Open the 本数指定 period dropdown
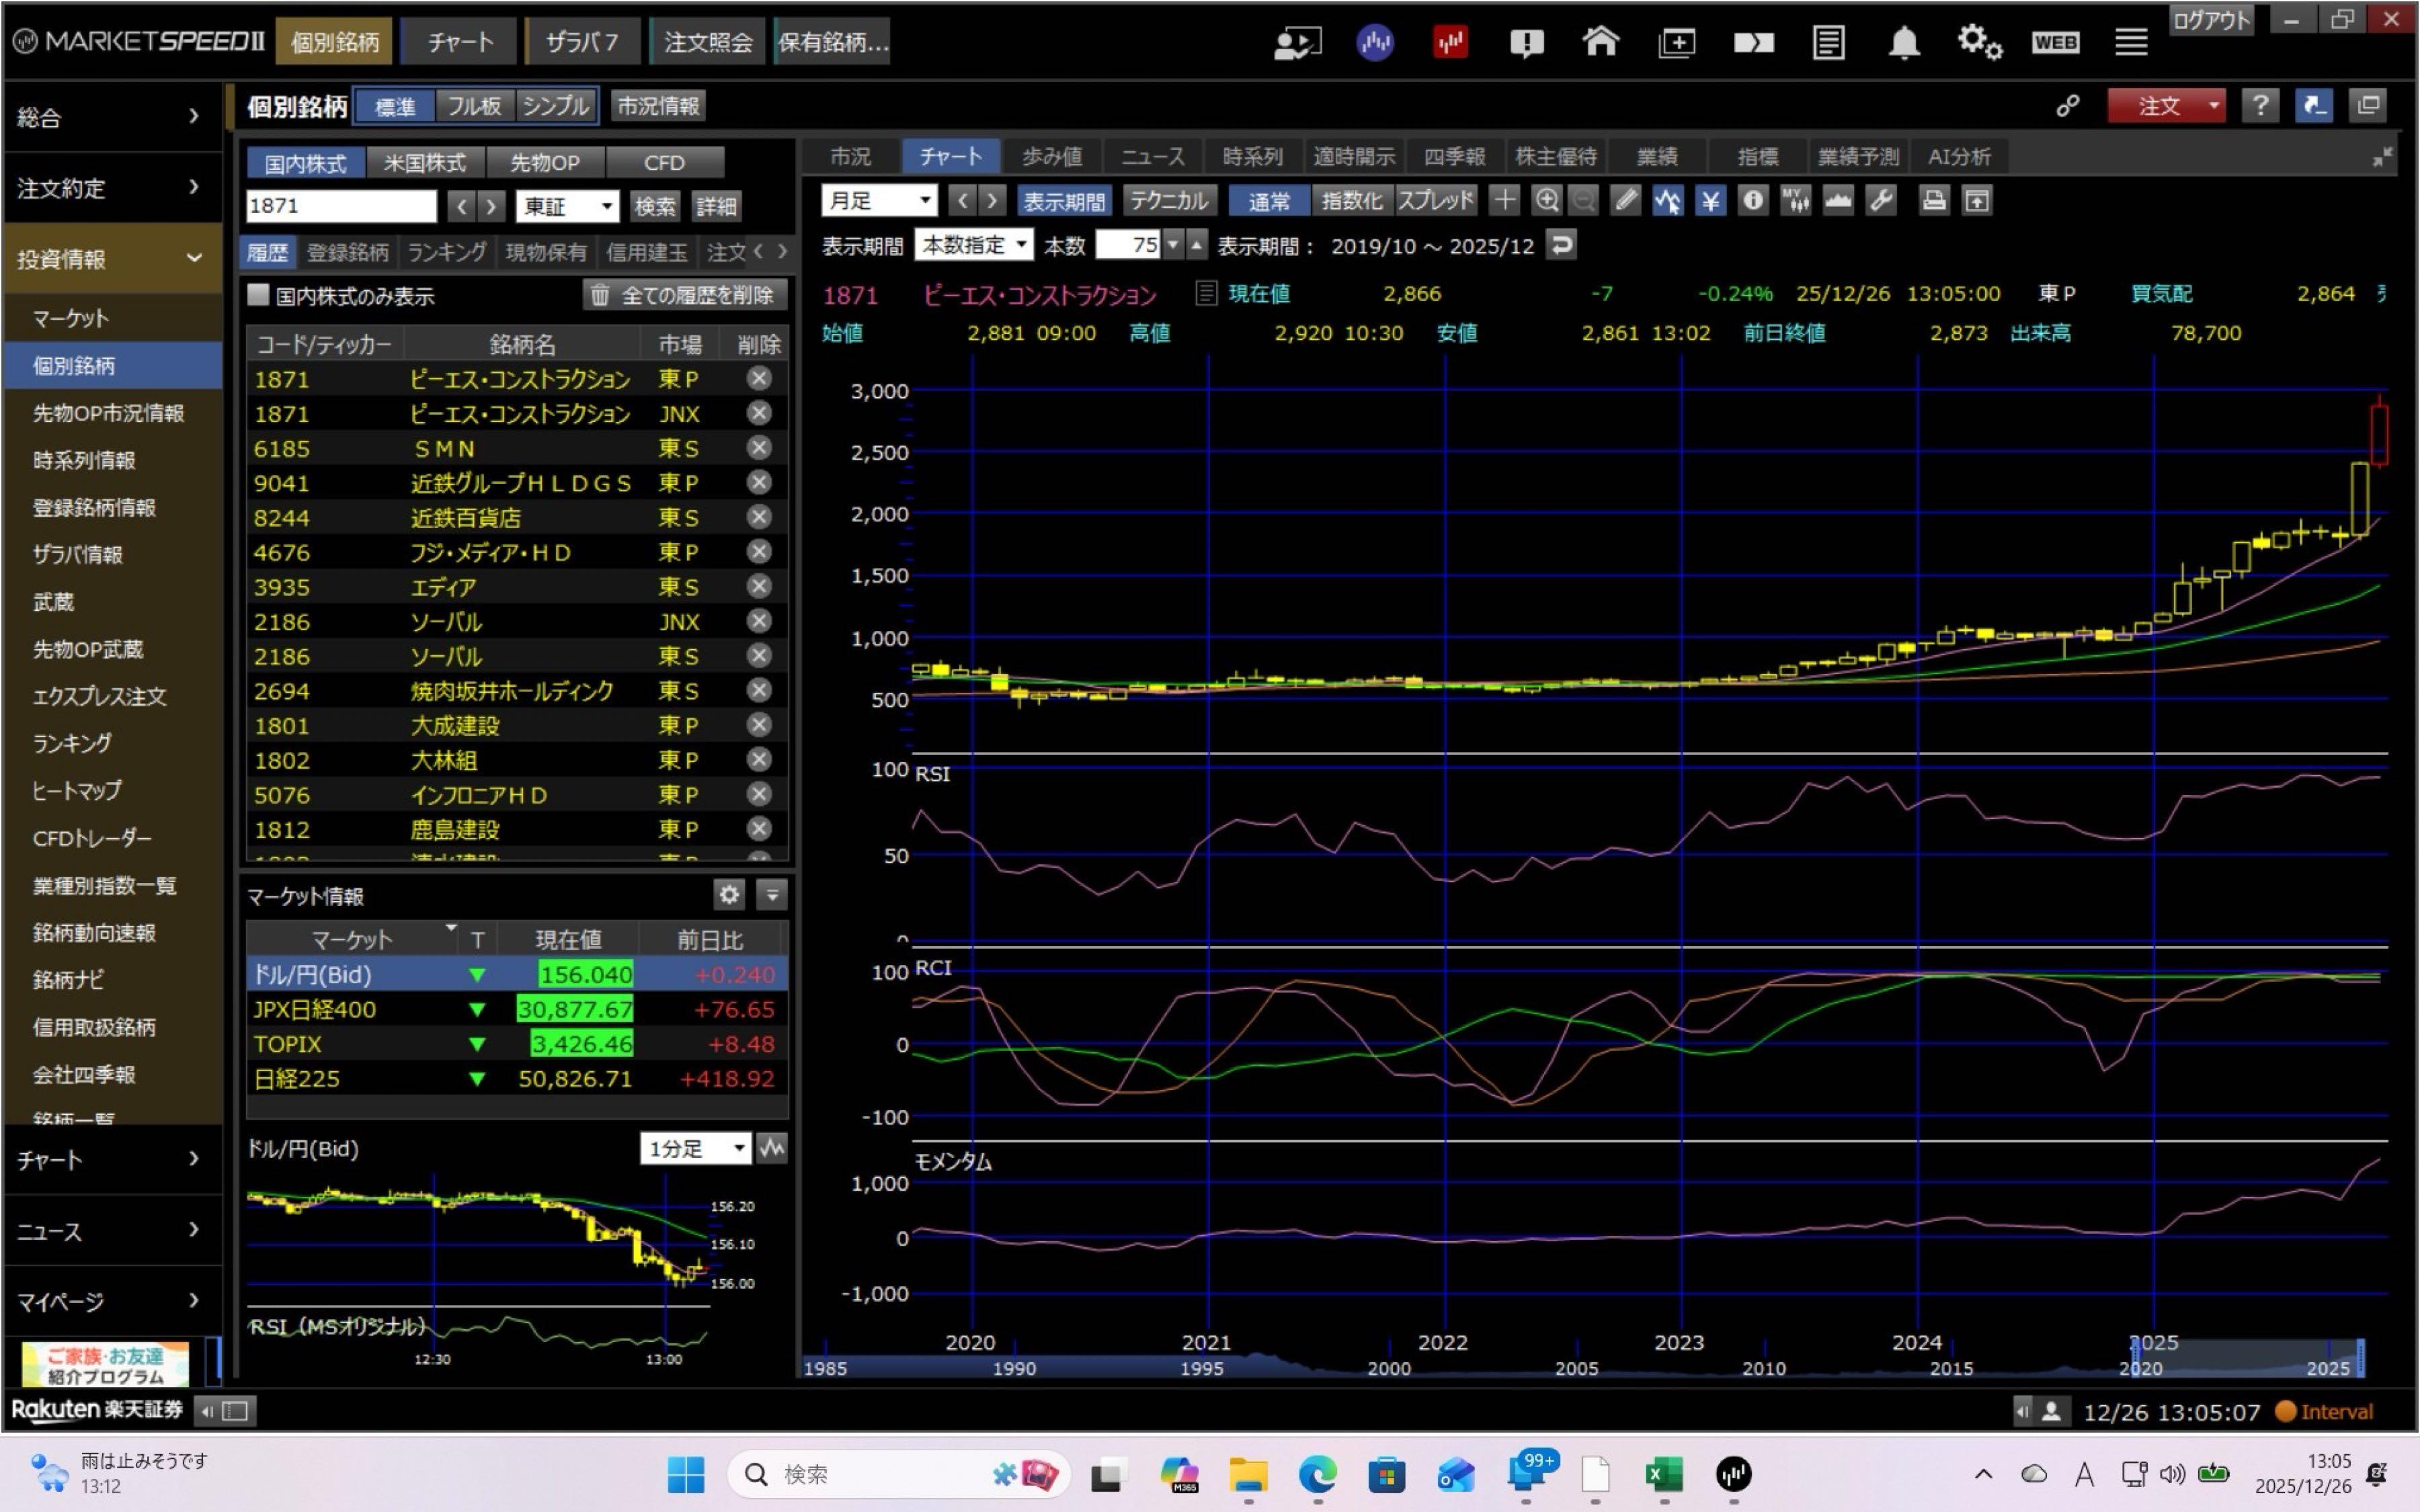2420x1512 pixels. [x=973, y=245]
